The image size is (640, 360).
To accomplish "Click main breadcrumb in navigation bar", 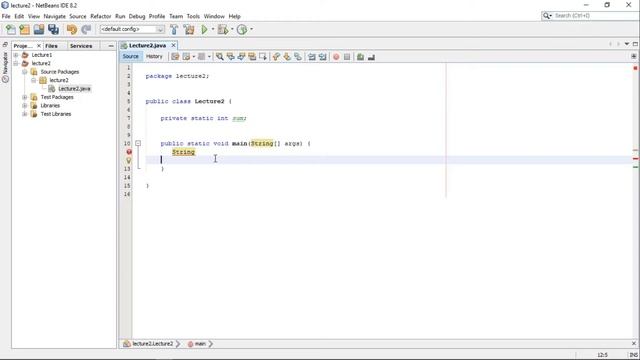I will click(x=197, y=344).
